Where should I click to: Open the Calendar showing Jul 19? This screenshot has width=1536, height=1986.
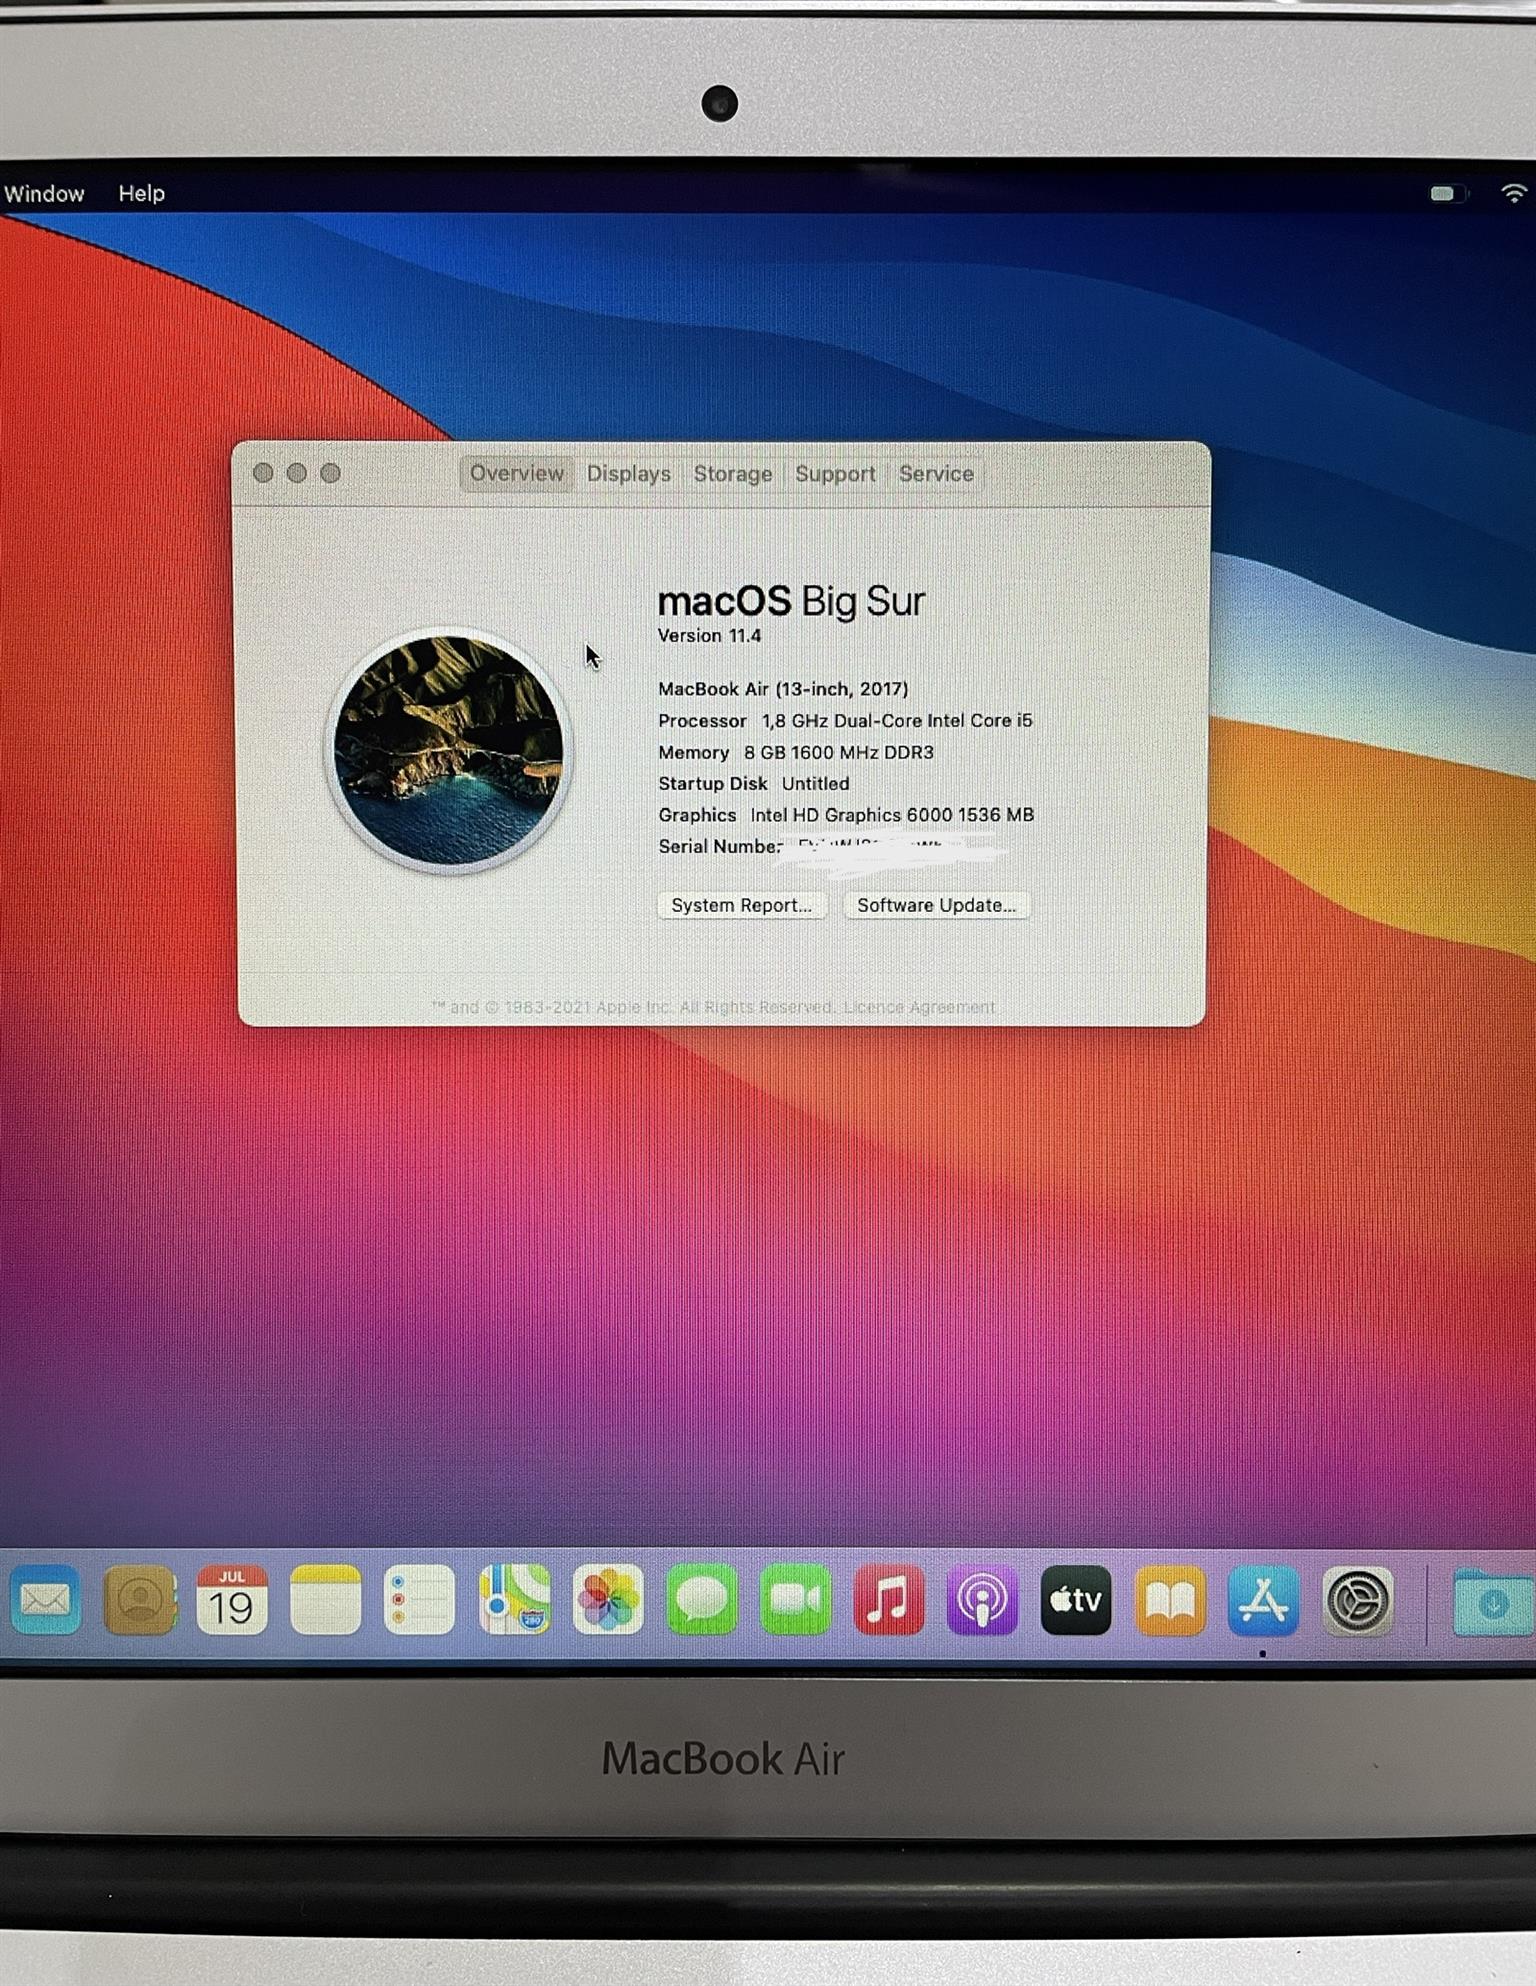(x=232, y=1600)
